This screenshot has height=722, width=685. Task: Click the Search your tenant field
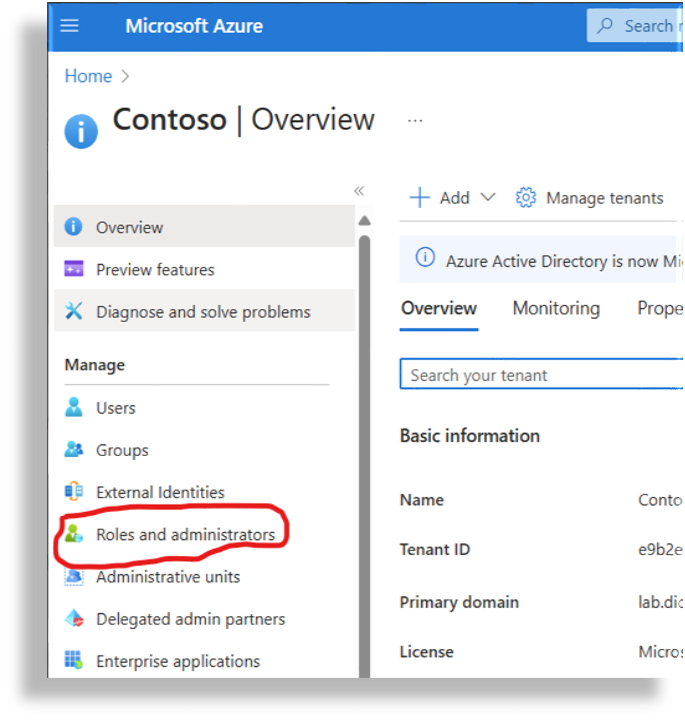click(540, 375)
